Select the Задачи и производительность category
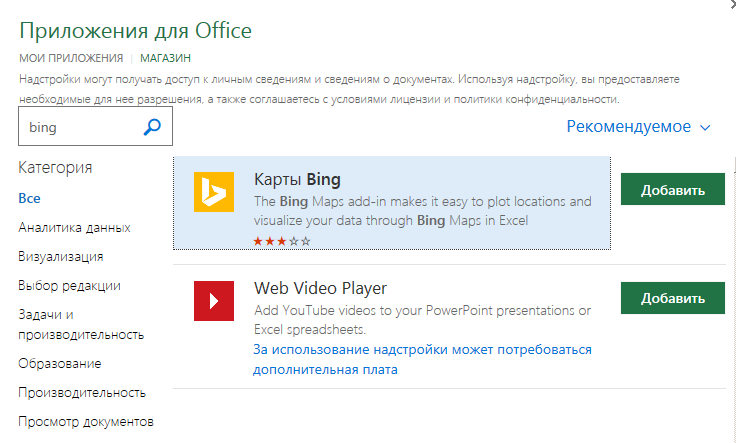The width and height of the screenshot is (736, 443). [x=81, y=324]
